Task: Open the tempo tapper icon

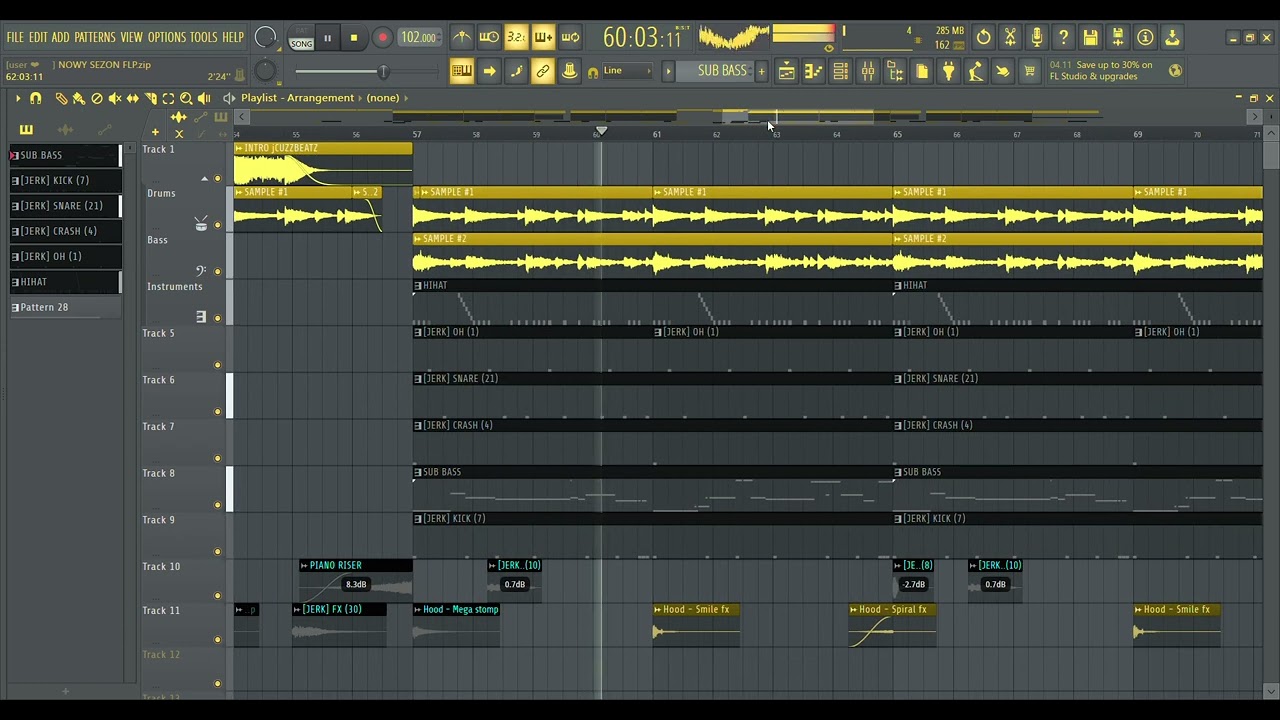Action: [x=976, y=71]
